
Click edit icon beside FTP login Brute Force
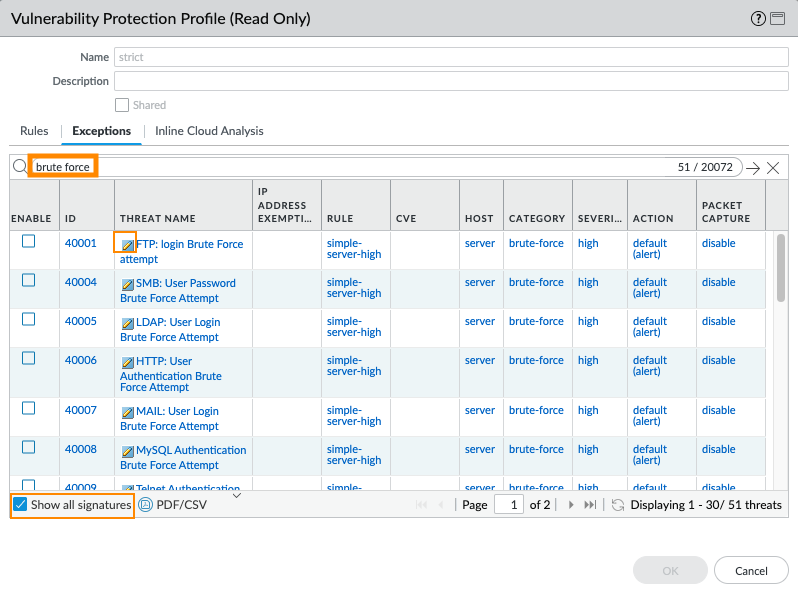(x=127, y=244)
